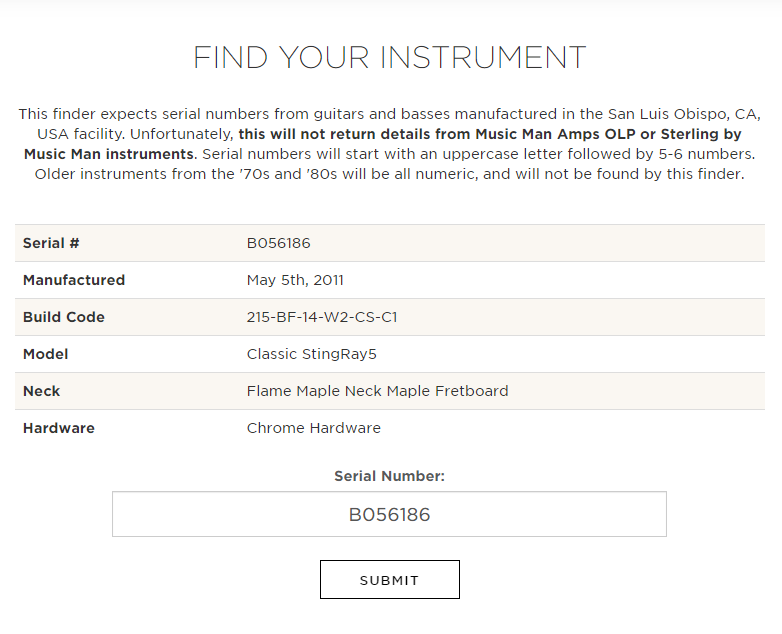Click the Manufactured row label
The height and width of the screenshot is (634, 782).
pyautogui.click(x=74, y=280)
